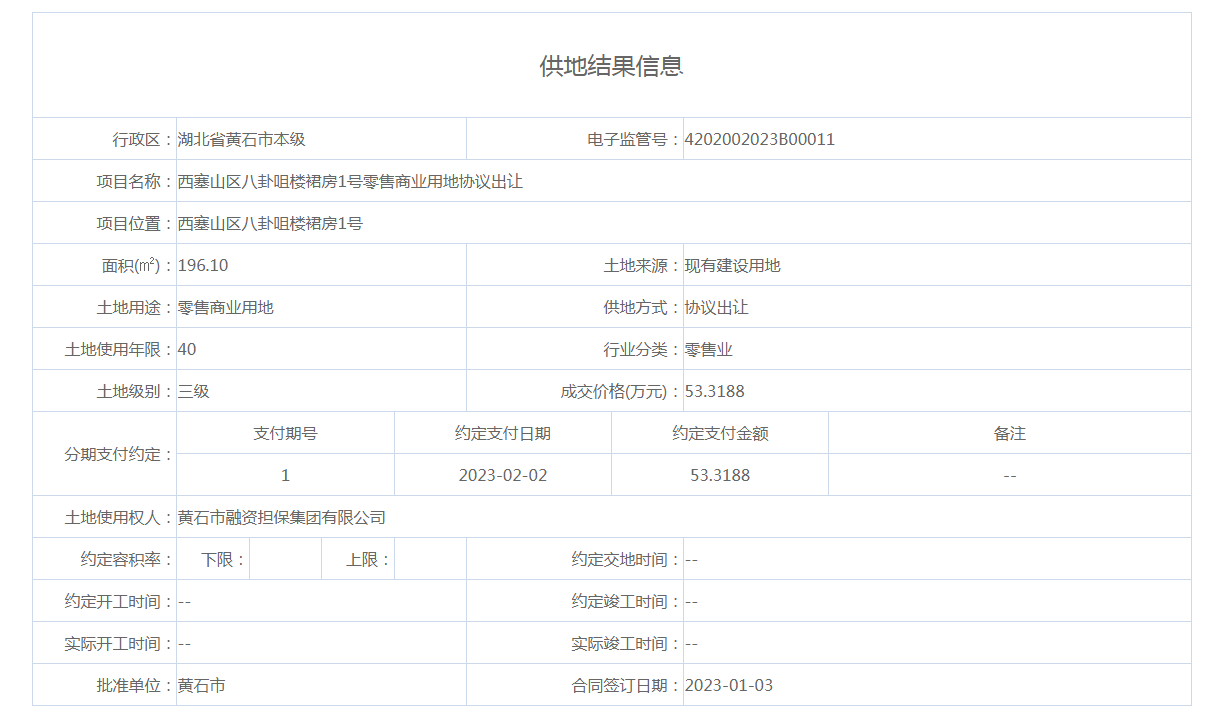
Task: Select the contract signing date 2023-01-03
Action: pyautogui.click(x=728, y=685)
